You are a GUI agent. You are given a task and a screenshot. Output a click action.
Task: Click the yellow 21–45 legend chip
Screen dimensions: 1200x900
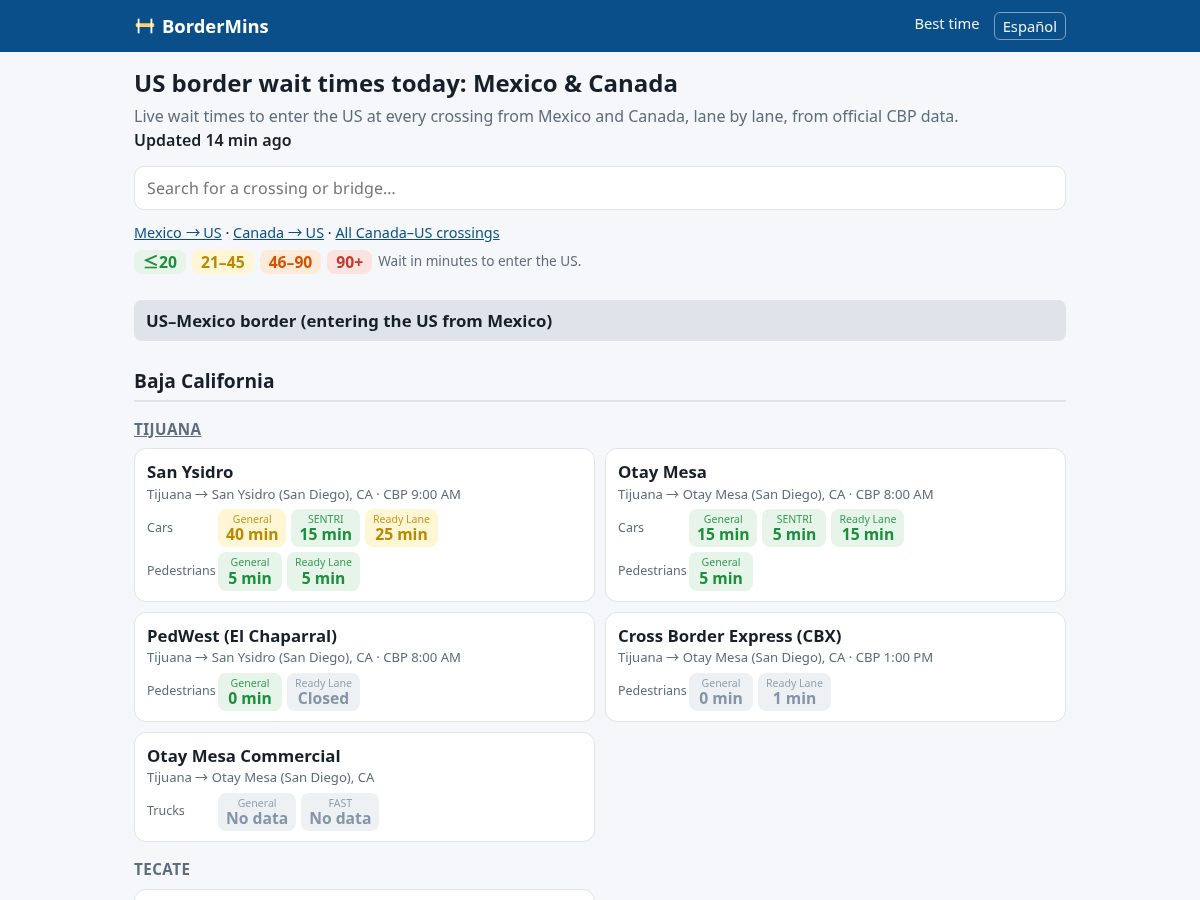click(x=223, y=262)
